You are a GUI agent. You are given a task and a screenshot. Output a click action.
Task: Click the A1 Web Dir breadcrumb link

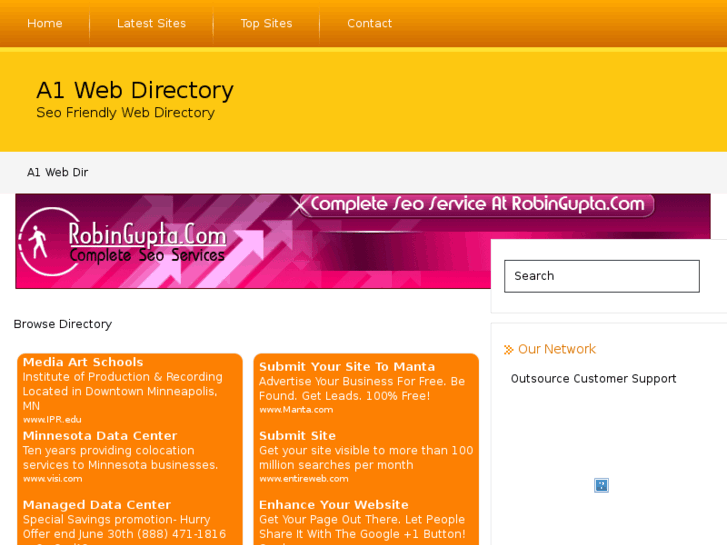click(57, 172)
